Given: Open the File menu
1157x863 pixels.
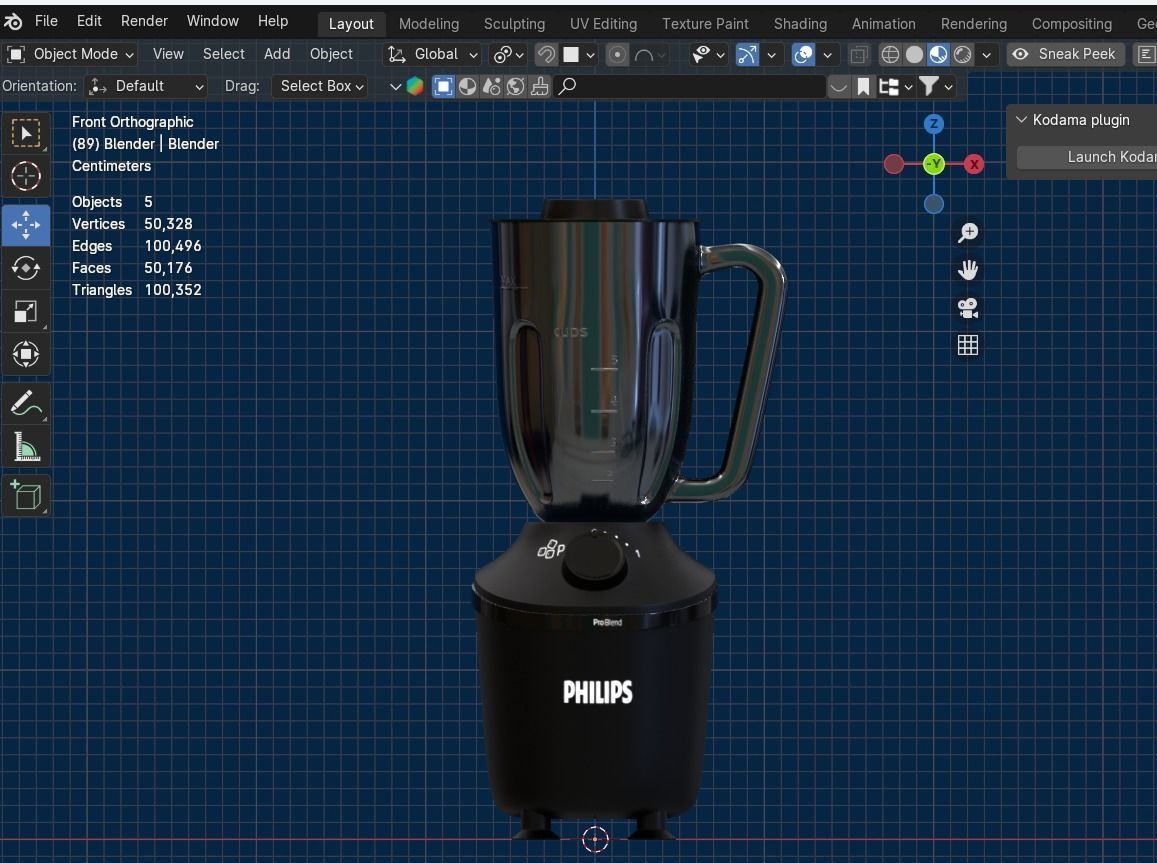Looking at the screenshot, I should (46, 21).
